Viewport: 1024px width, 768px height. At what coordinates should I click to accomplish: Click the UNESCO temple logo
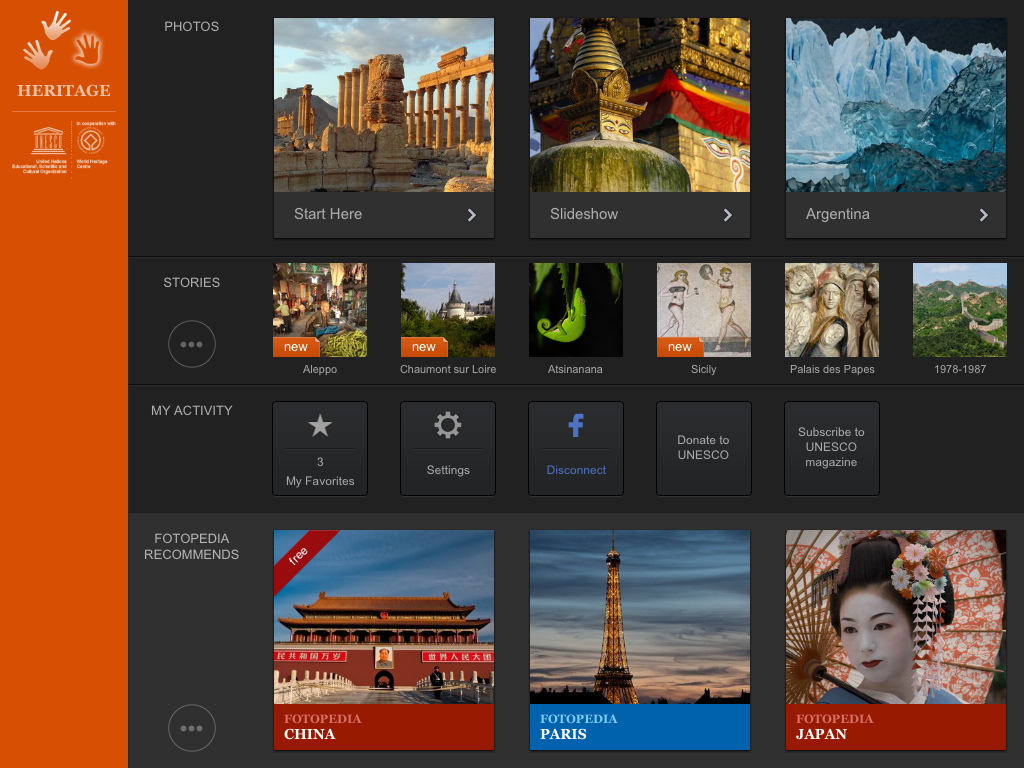click(48, 140)
